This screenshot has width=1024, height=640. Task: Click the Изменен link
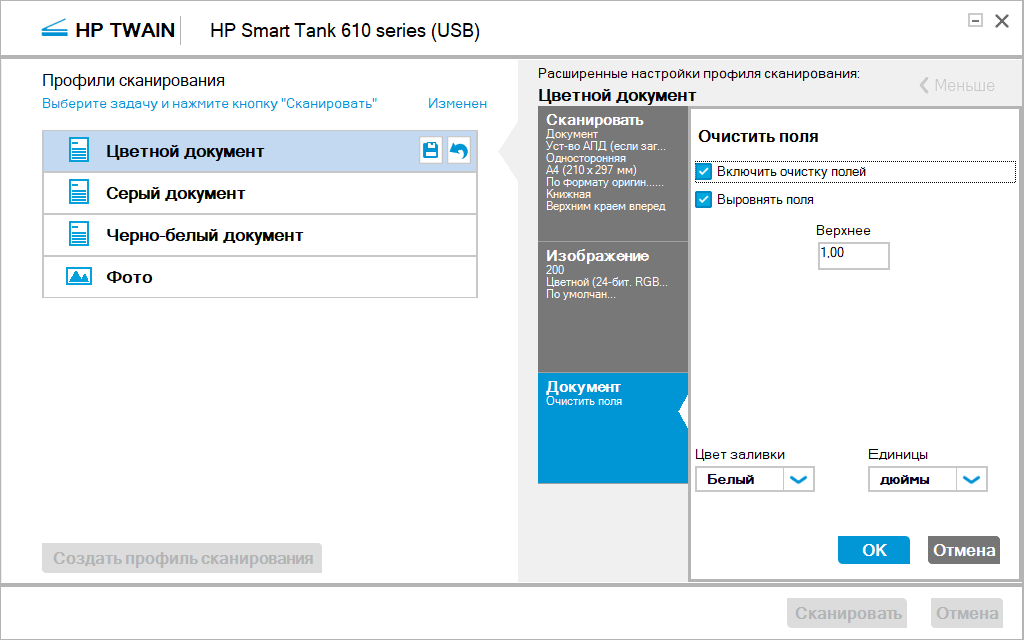(457, 103)
